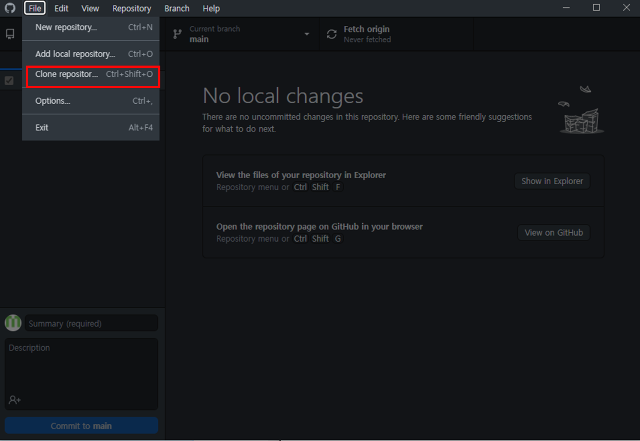Click View on GitHub button
The height and width of the screenshot is (441, 640).
pos(553,233)
